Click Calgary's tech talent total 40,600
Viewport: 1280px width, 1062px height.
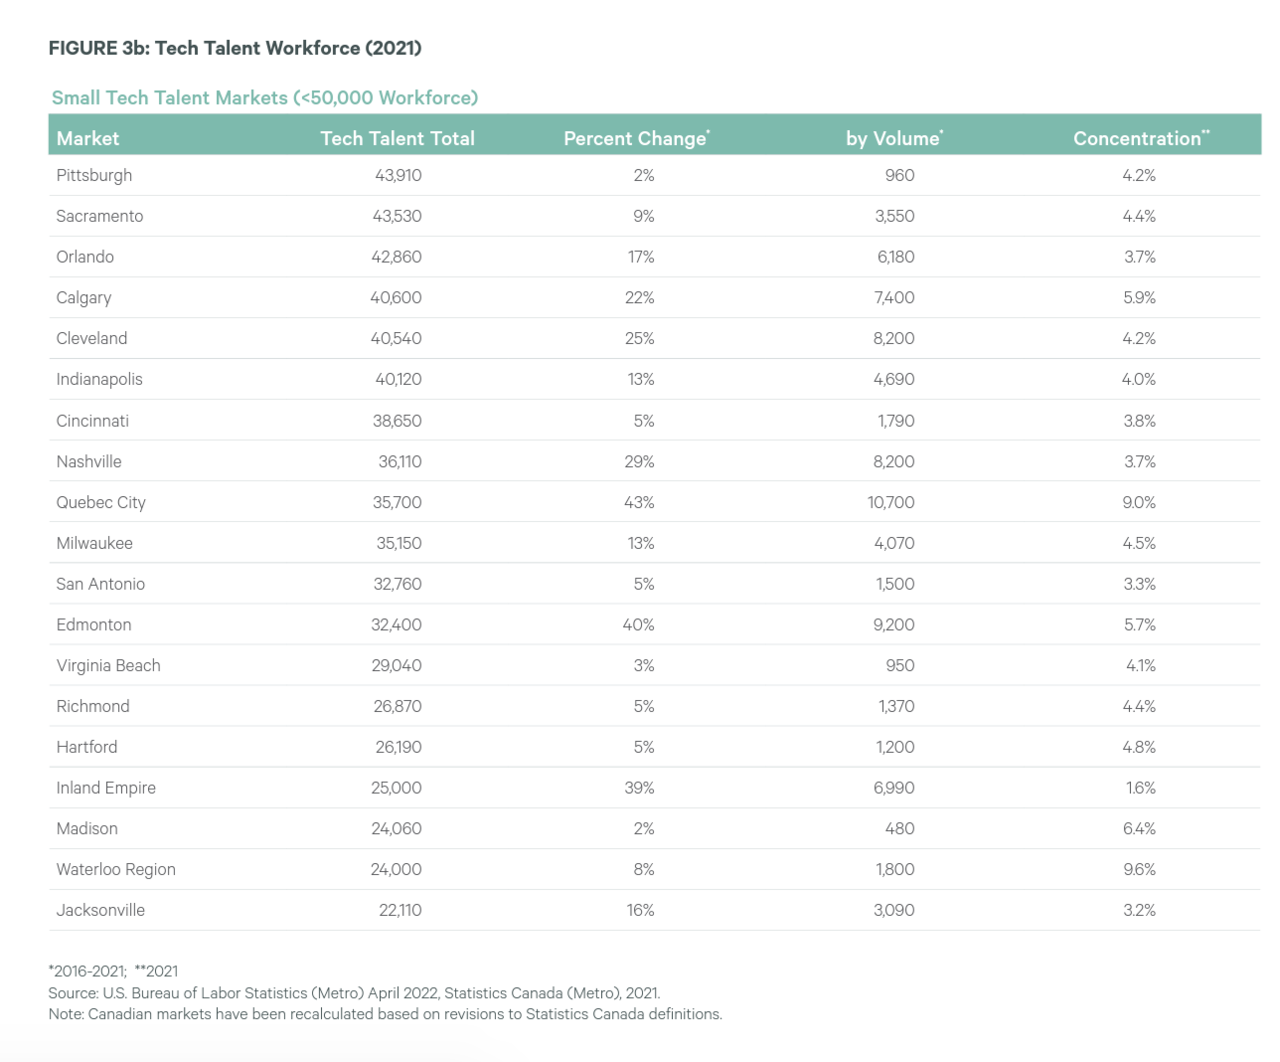click(x=396, y=297)
